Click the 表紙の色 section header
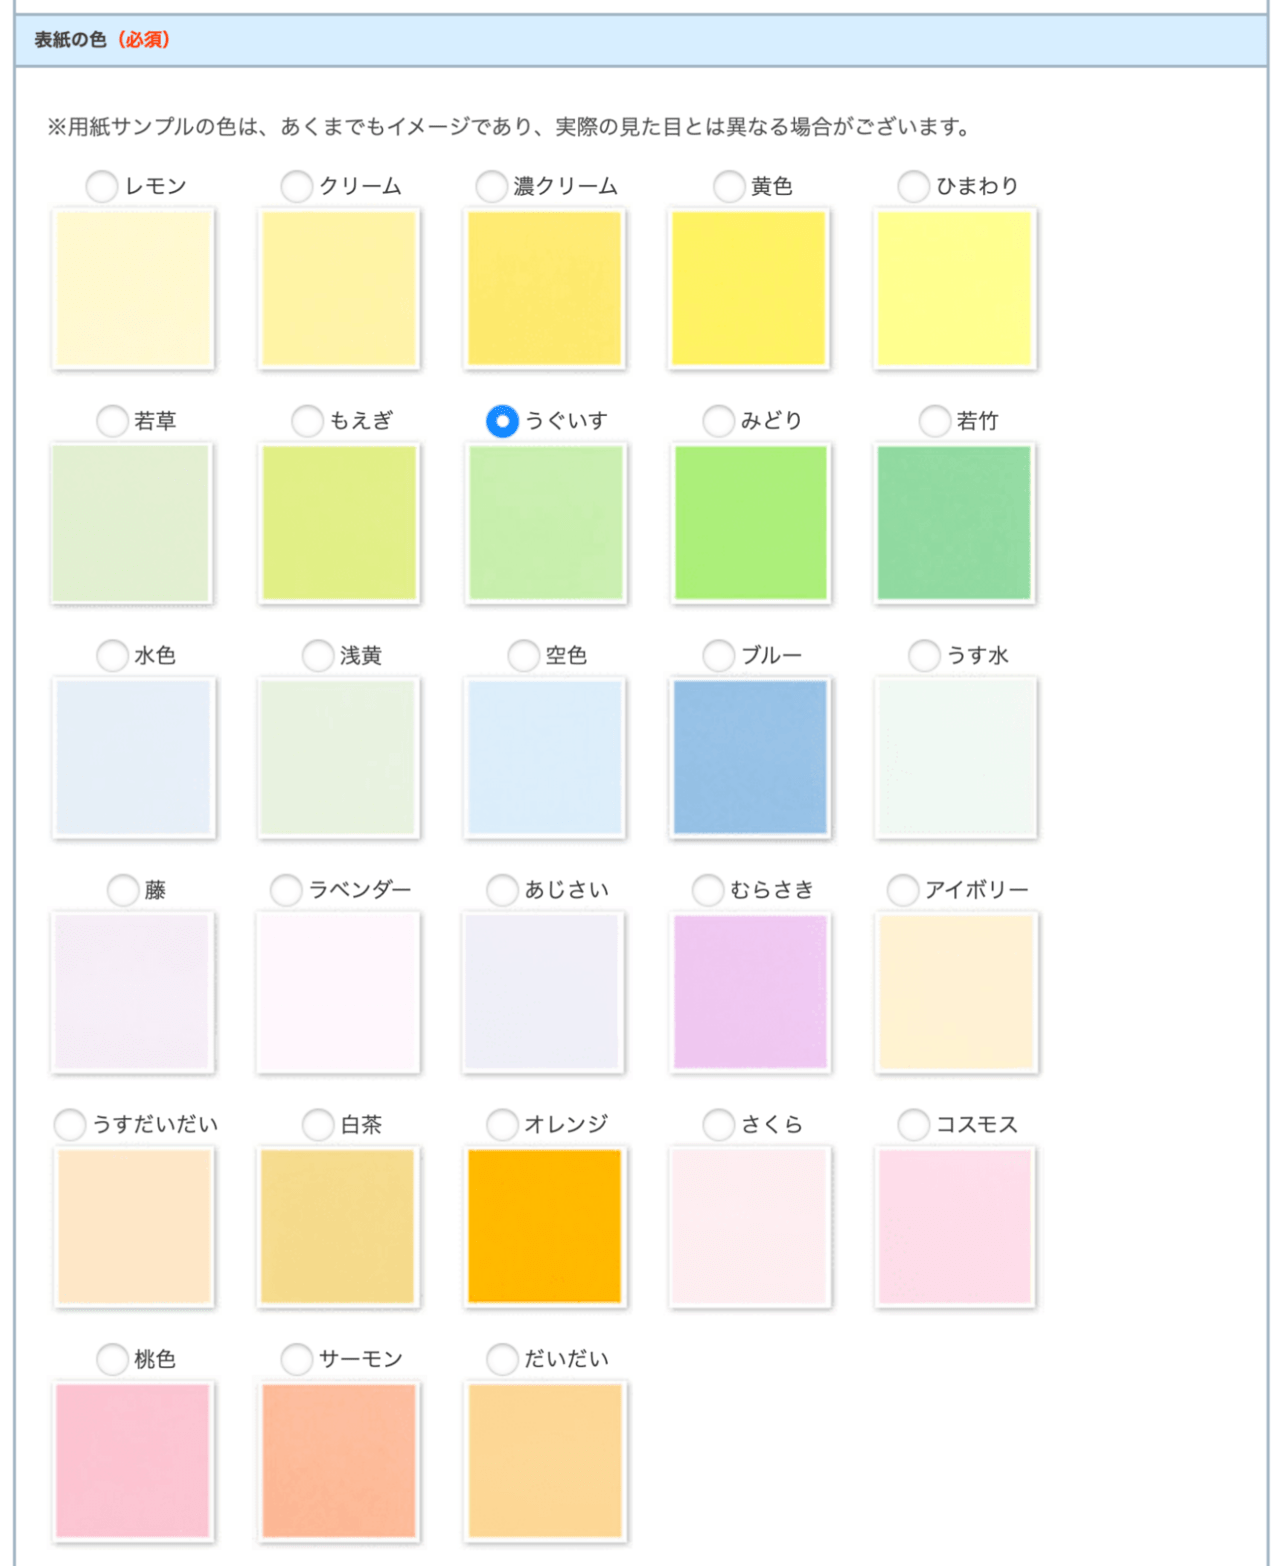The width and height of the screenshot is (1280, 1566). [640, 40]
